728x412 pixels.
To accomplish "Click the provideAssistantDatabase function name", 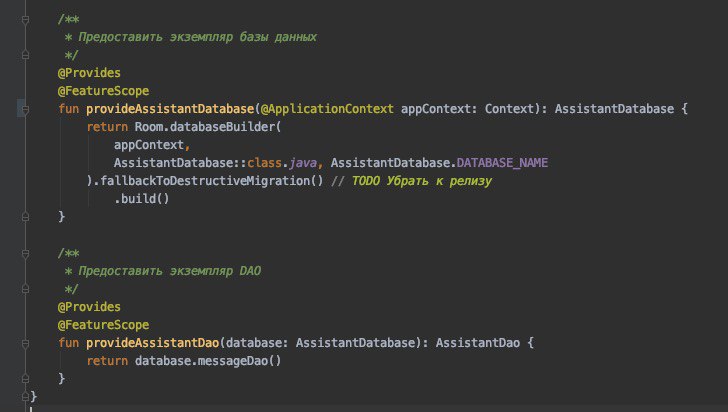I will (x=170, y=109).
